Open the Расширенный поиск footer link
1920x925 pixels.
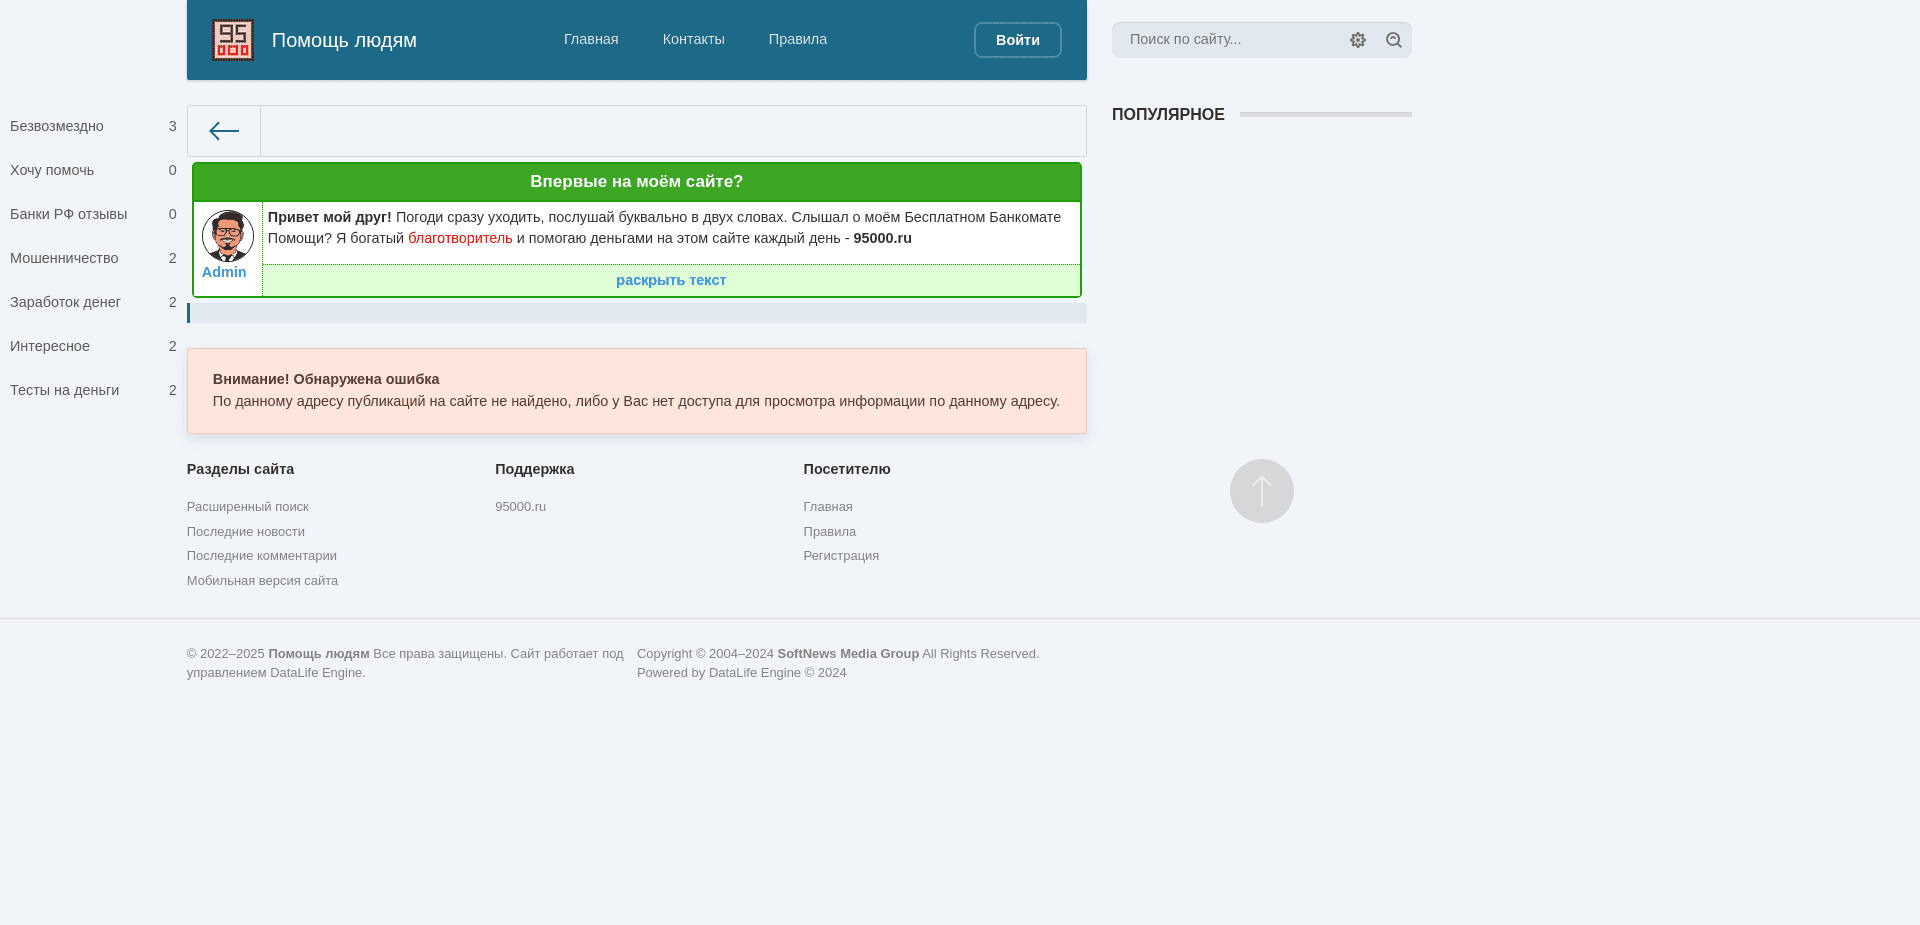pos(248,507)
